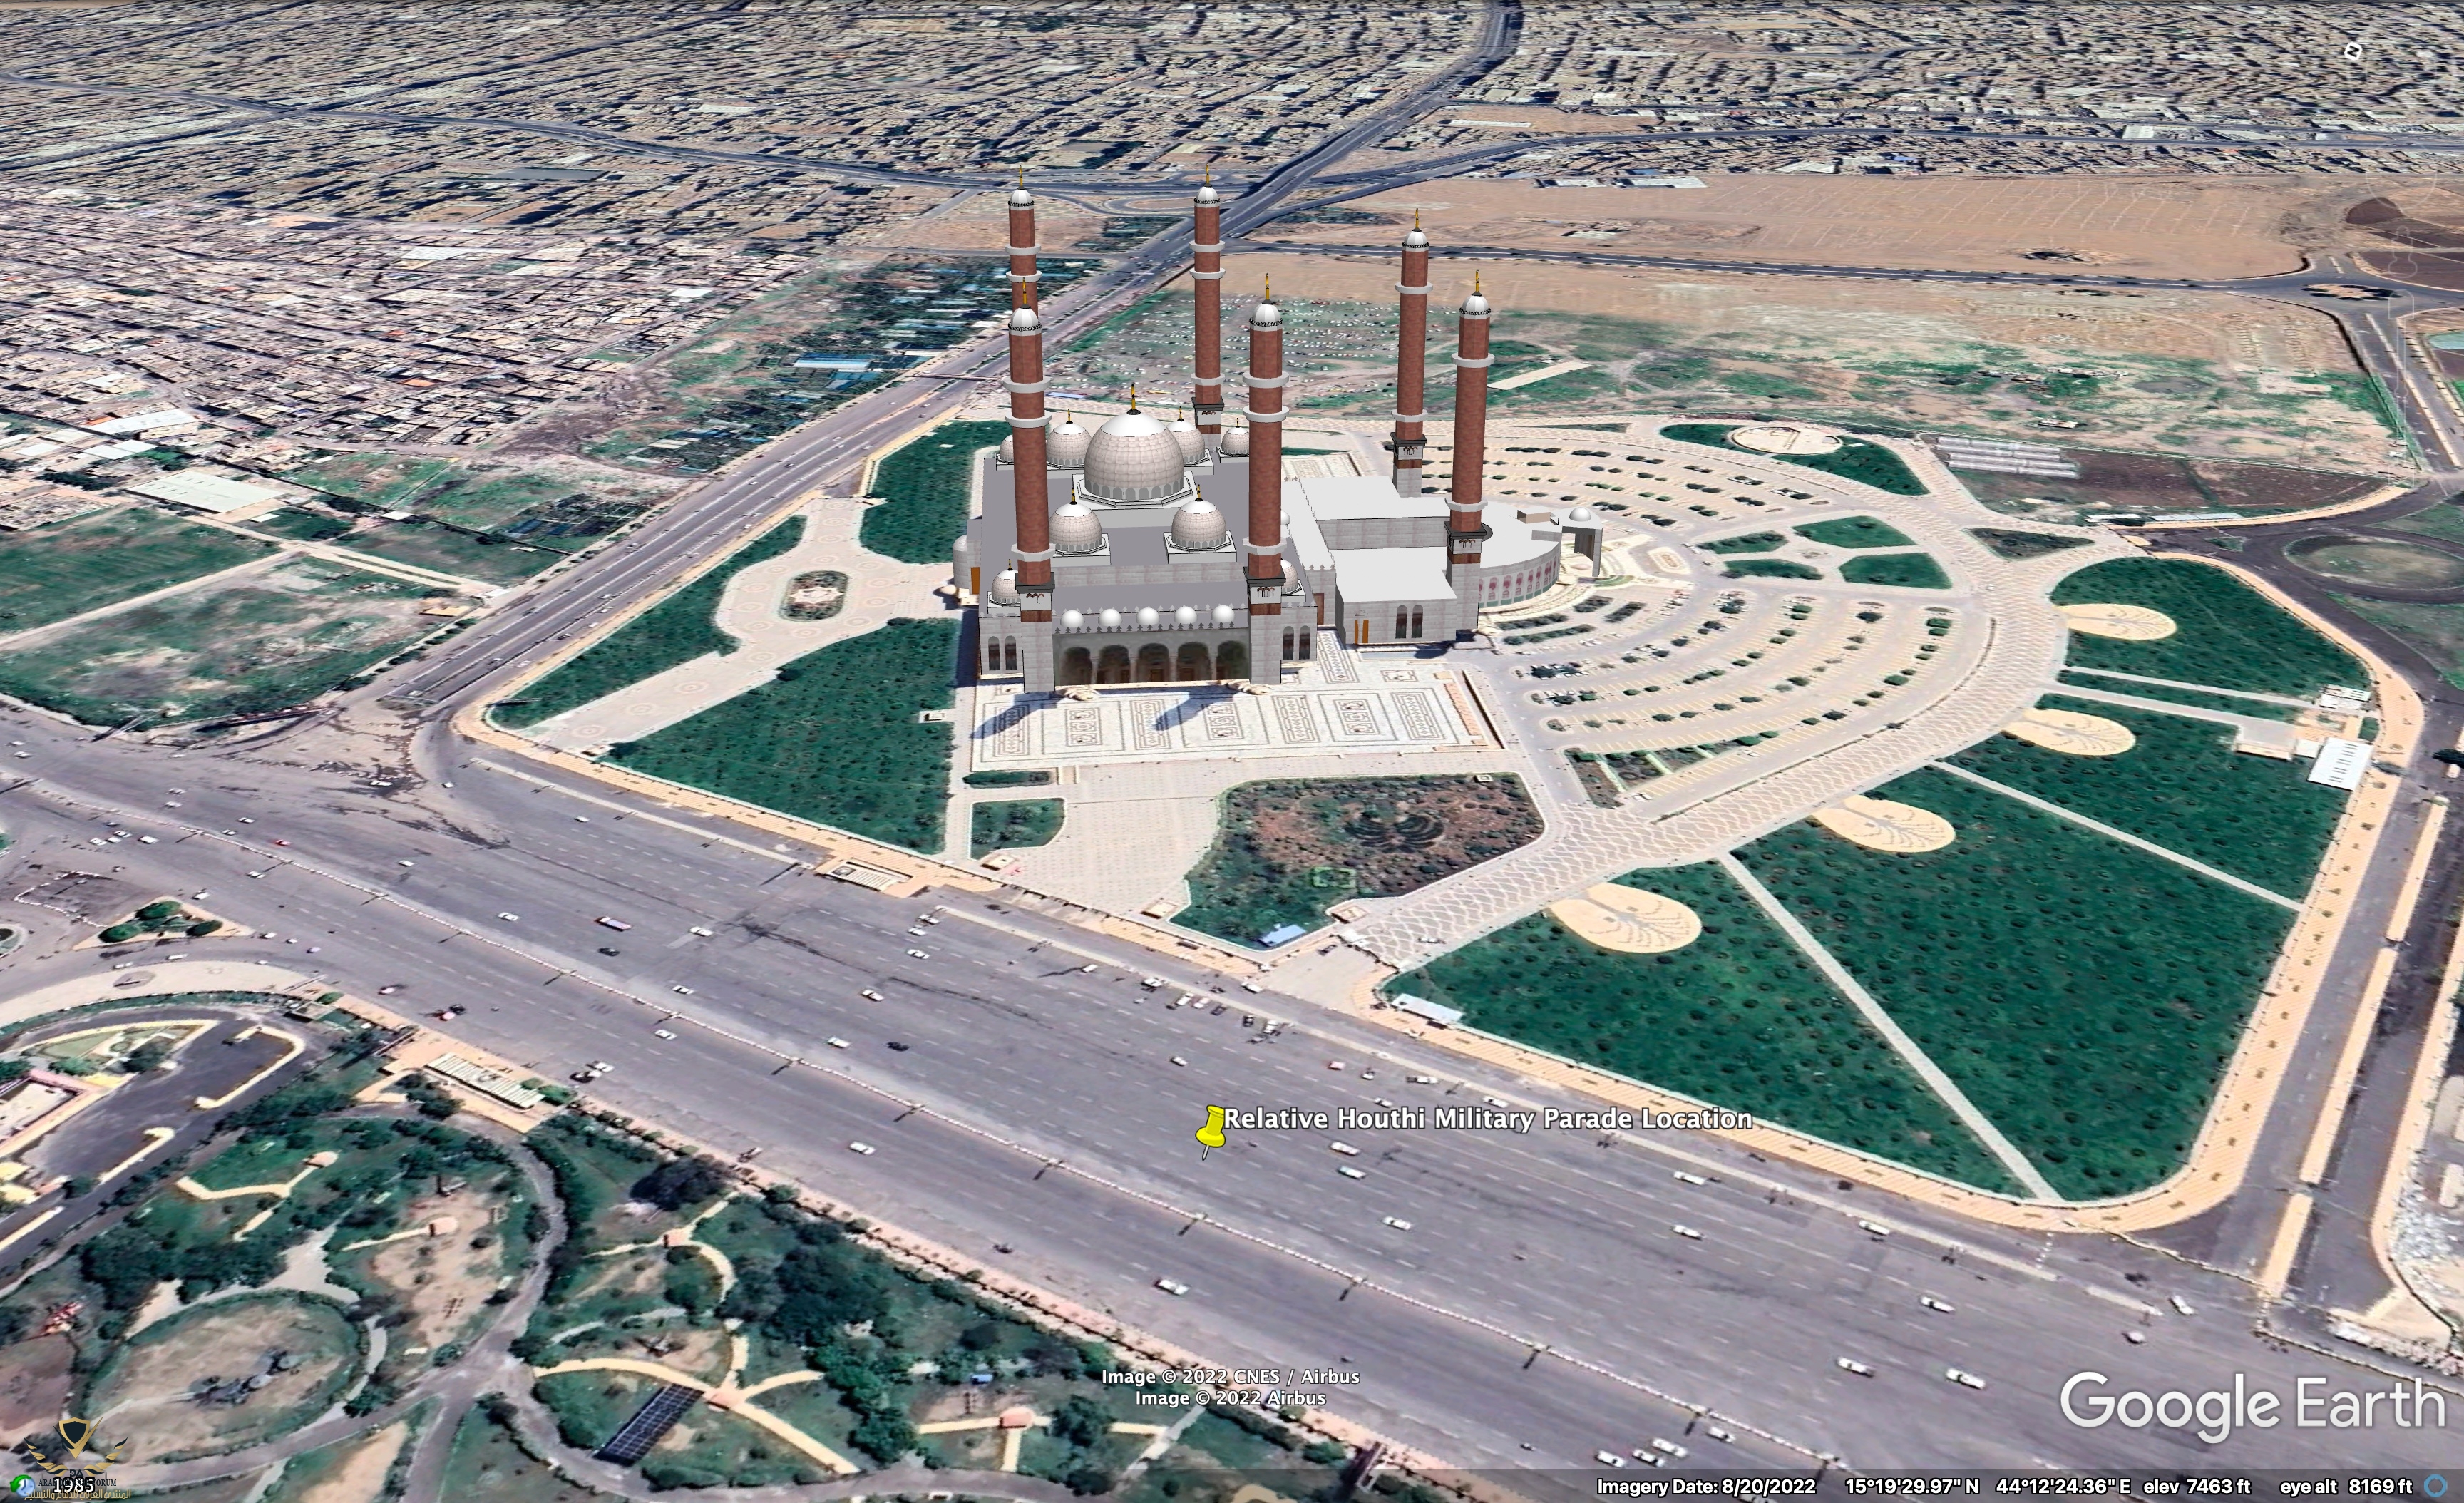Click the latitude 15°19'29.97" N readout

point(1911,1487)
